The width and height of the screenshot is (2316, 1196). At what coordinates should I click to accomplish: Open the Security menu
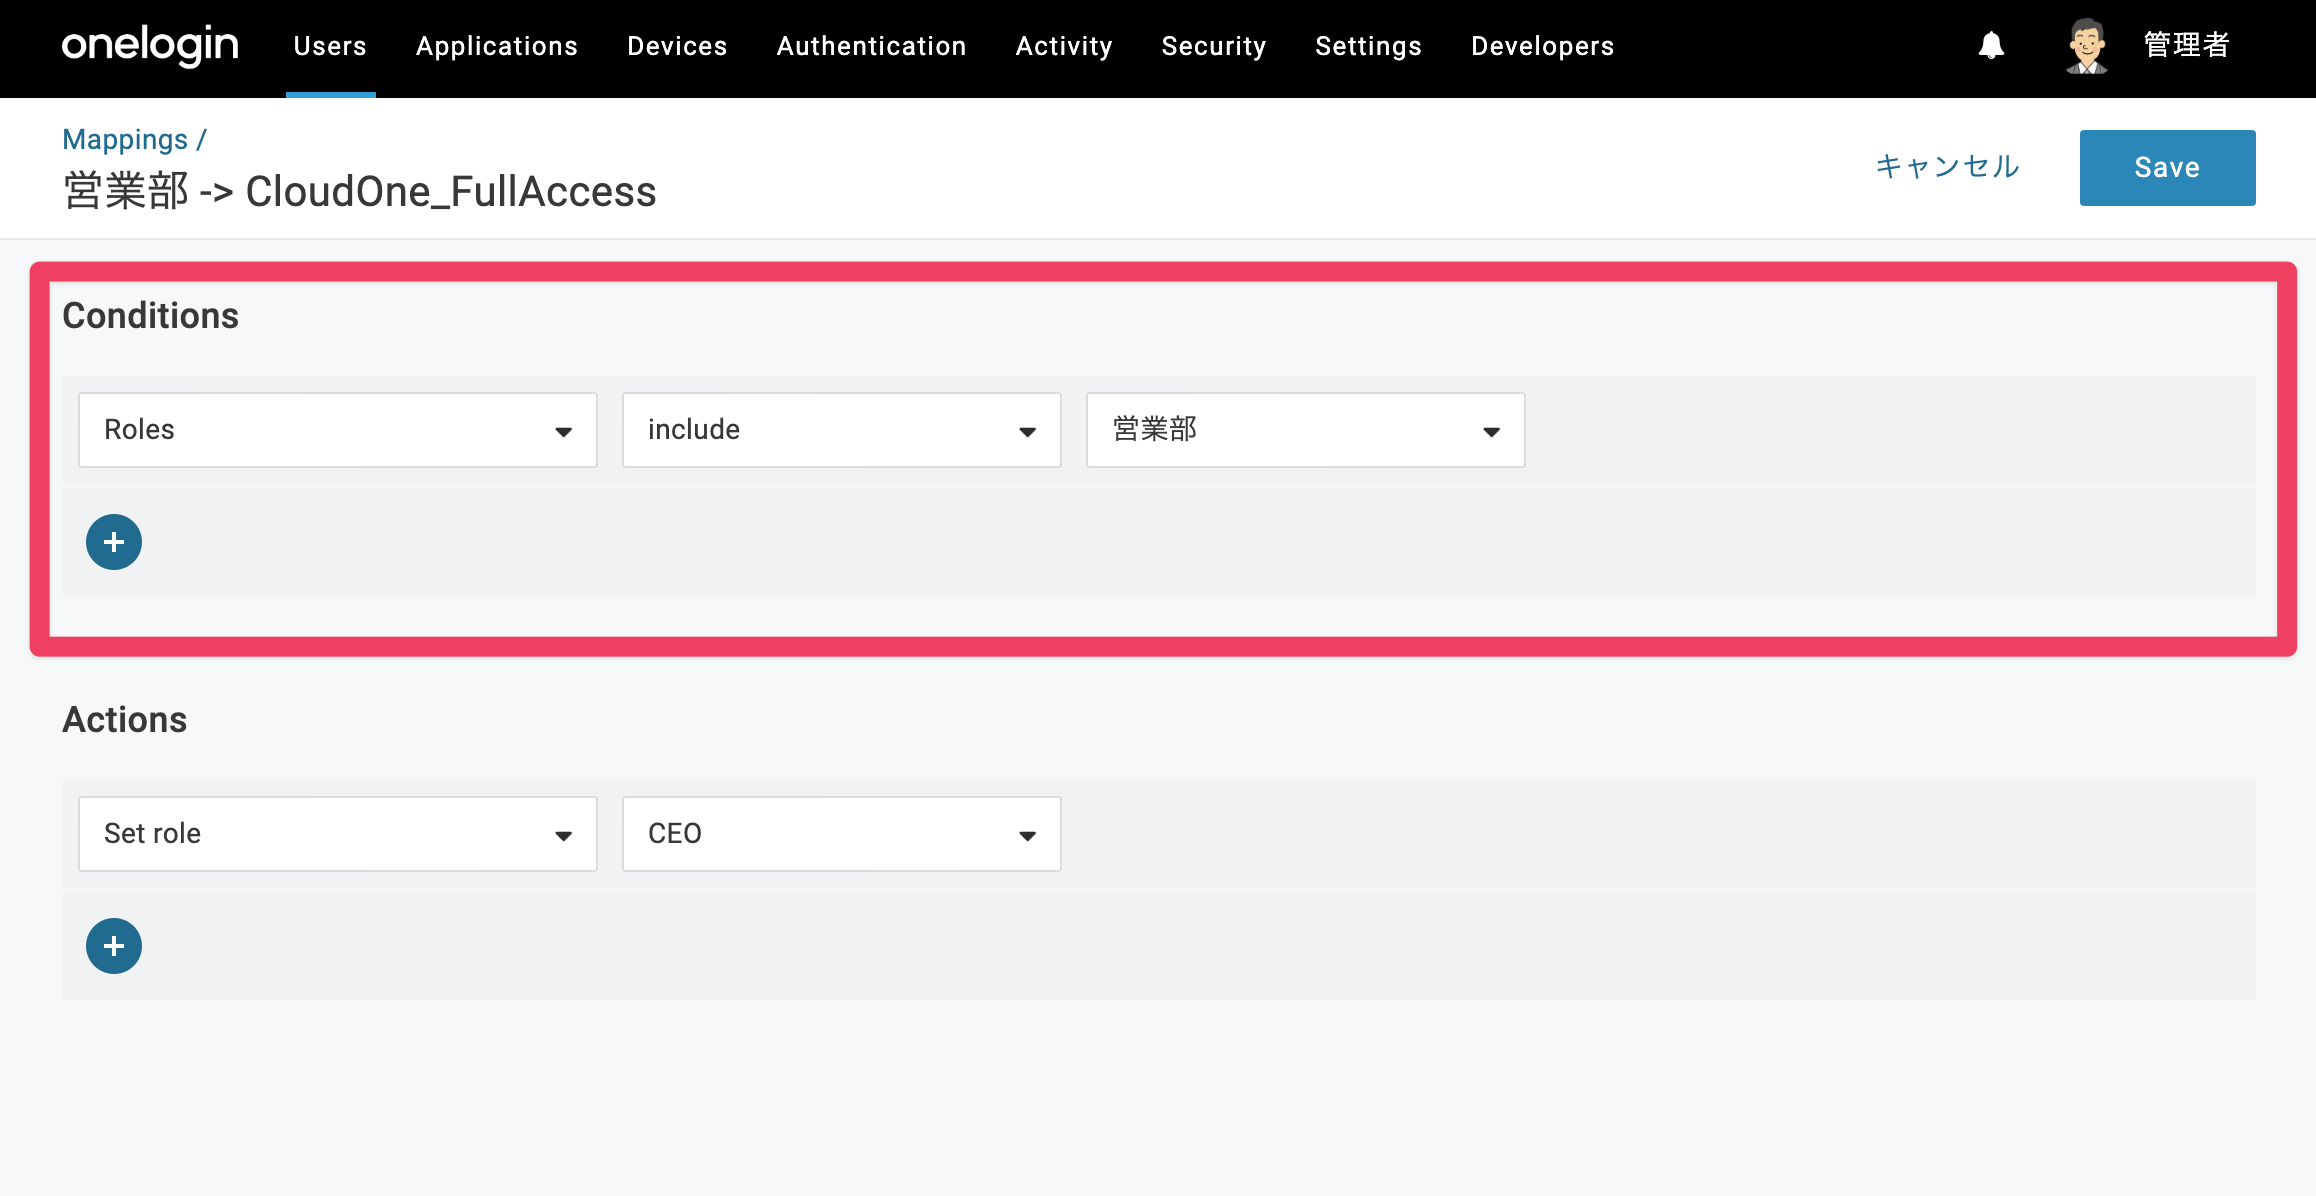click(1214, 46)
